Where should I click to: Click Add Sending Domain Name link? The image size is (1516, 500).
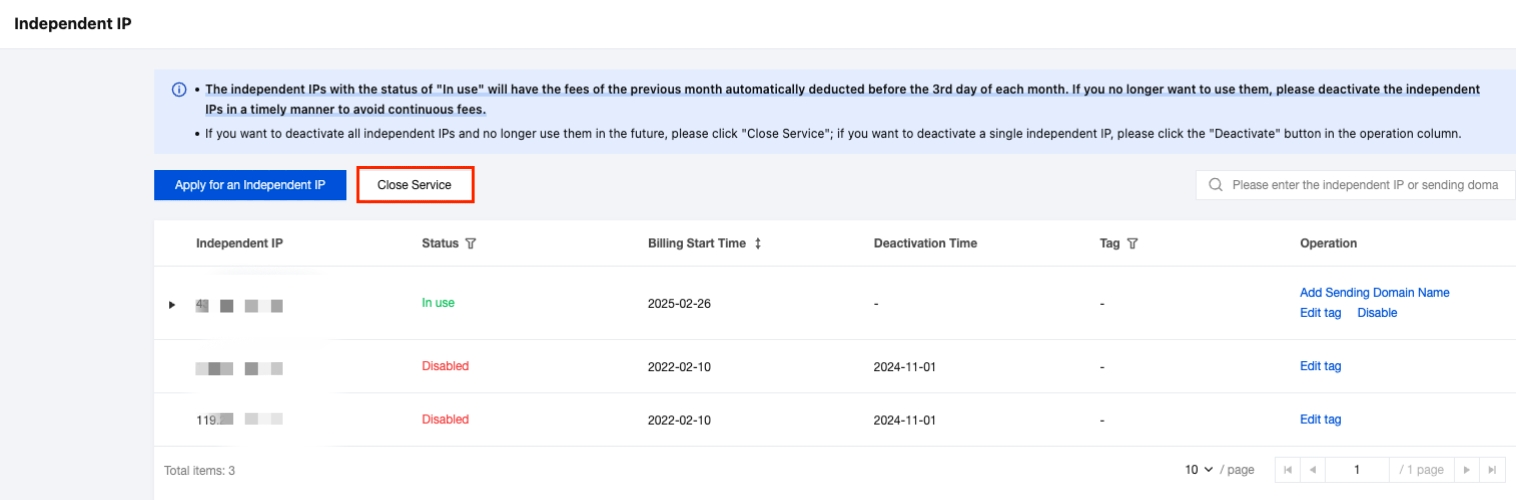click(1374, 293)
